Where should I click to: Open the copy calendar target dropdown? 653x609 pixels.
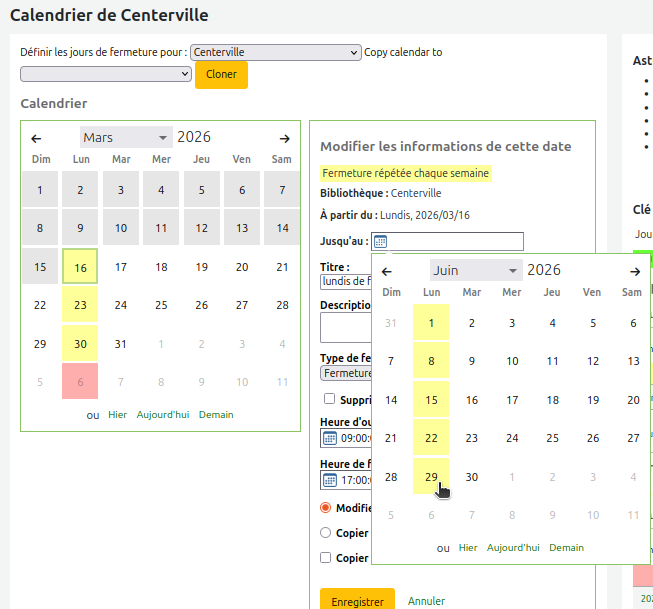106,74
